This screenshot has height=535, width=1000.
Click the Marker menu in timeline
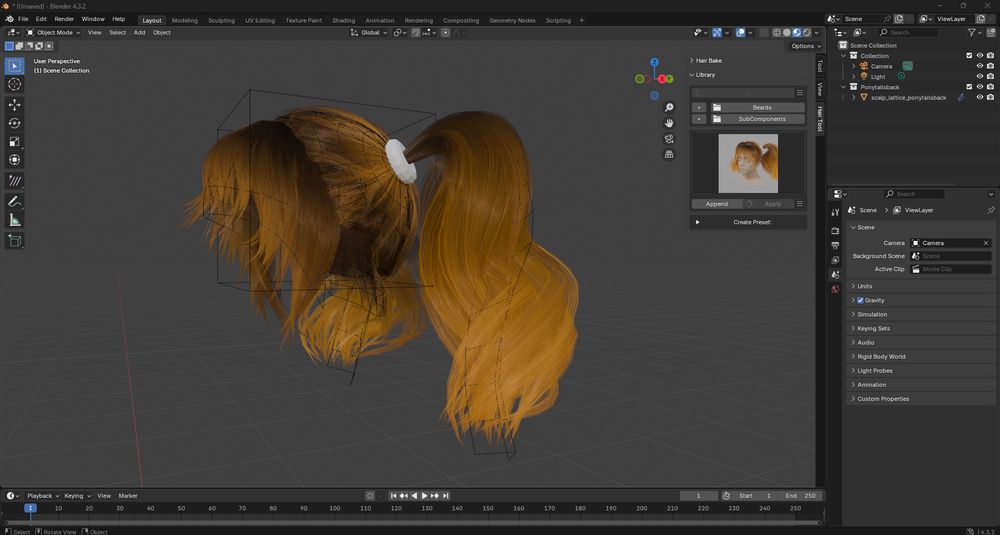point(128,495)
